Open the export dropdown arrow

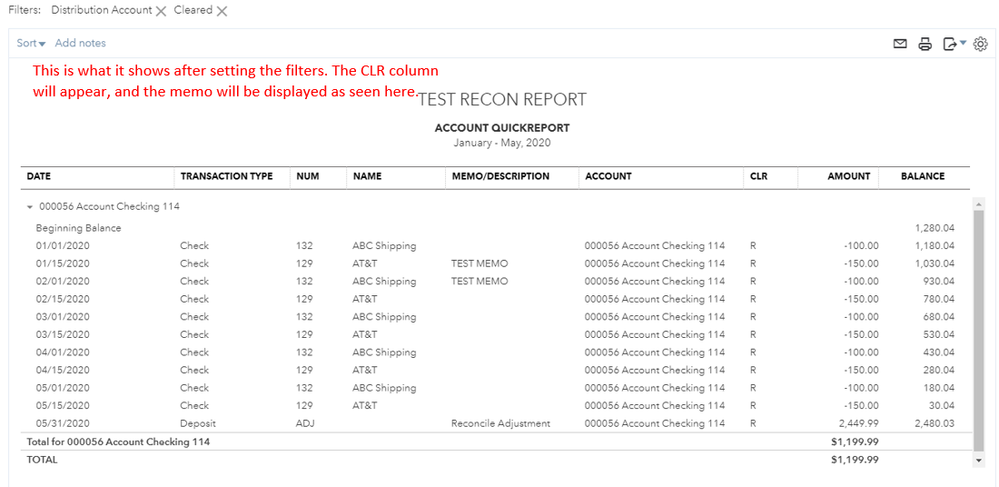tap(962, 44)
